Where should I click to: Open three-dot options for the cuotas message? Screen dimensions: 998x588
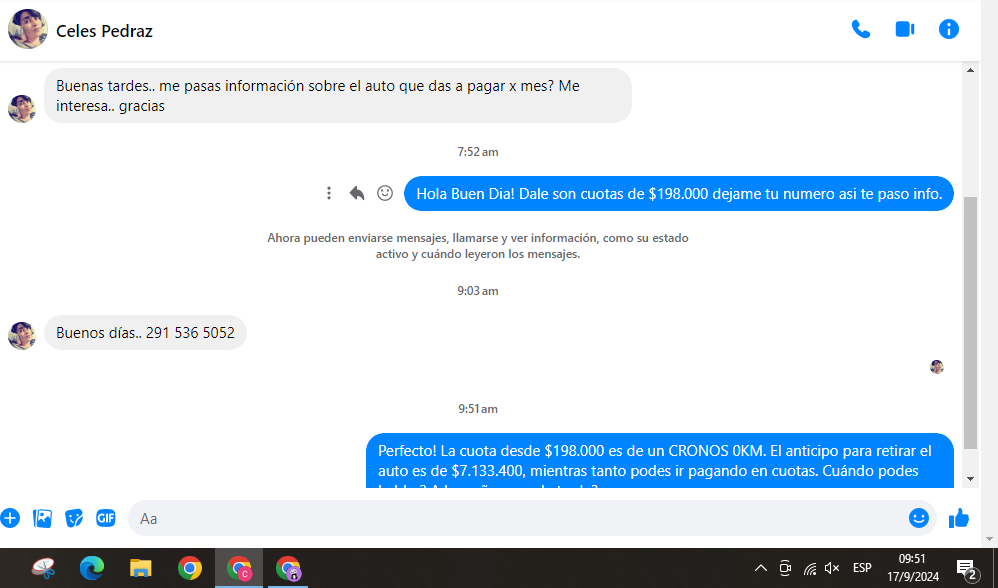329,193
